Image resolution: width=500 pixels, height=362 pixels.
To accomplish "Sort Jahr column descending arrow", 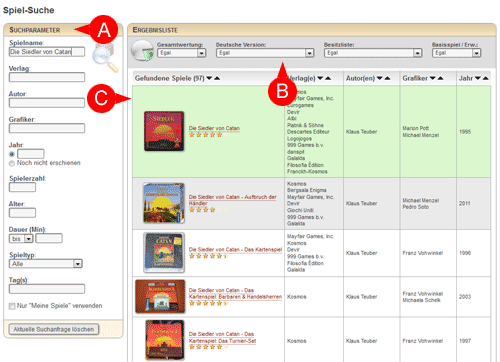I will 478,78.
